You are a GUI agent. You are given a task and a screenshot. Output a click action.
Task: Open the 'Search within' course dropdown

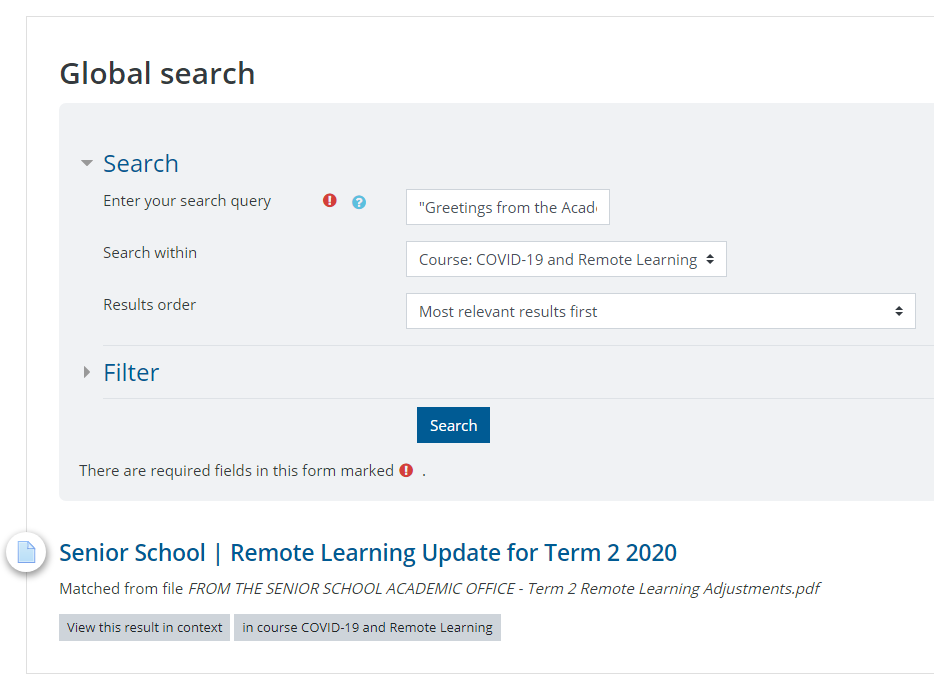tap(566, 259)
